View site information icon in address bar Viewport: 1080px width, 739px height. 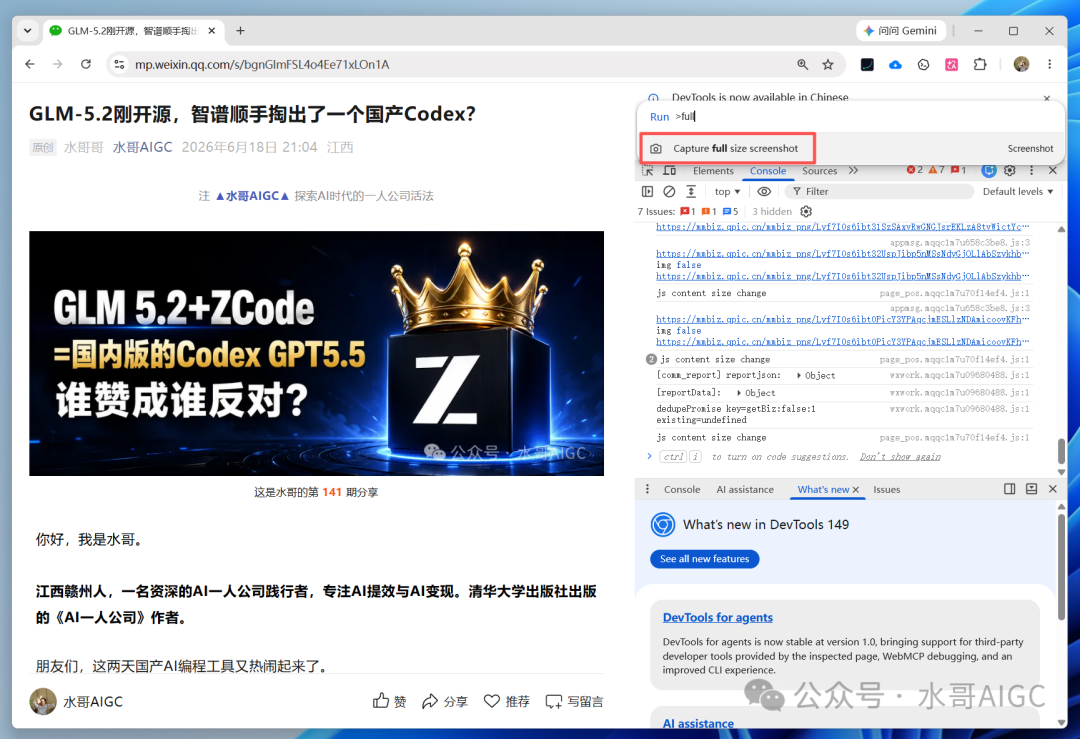coord(119,64)
